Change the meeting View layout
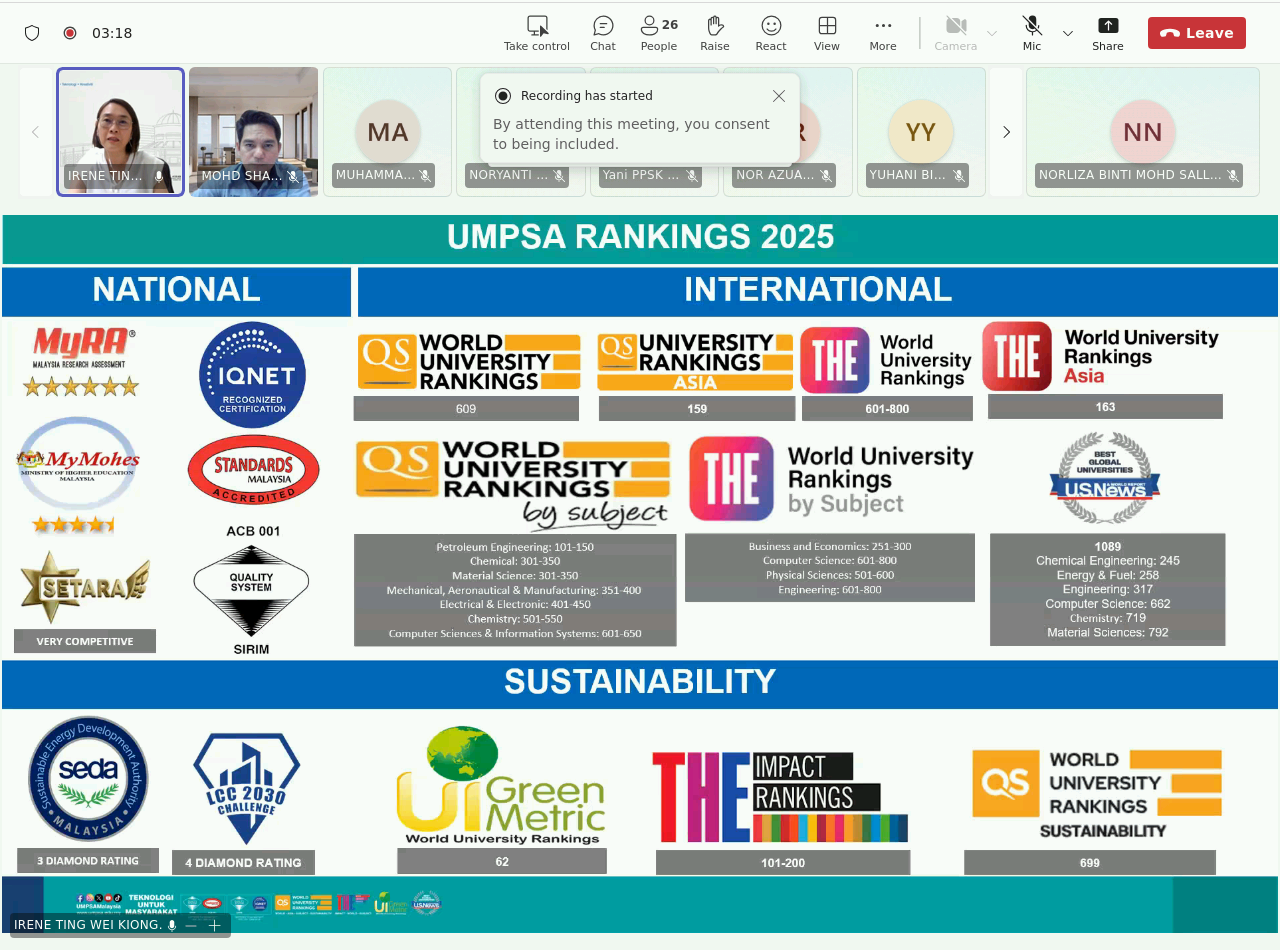 pyautogui.click(x=827, y=33)
